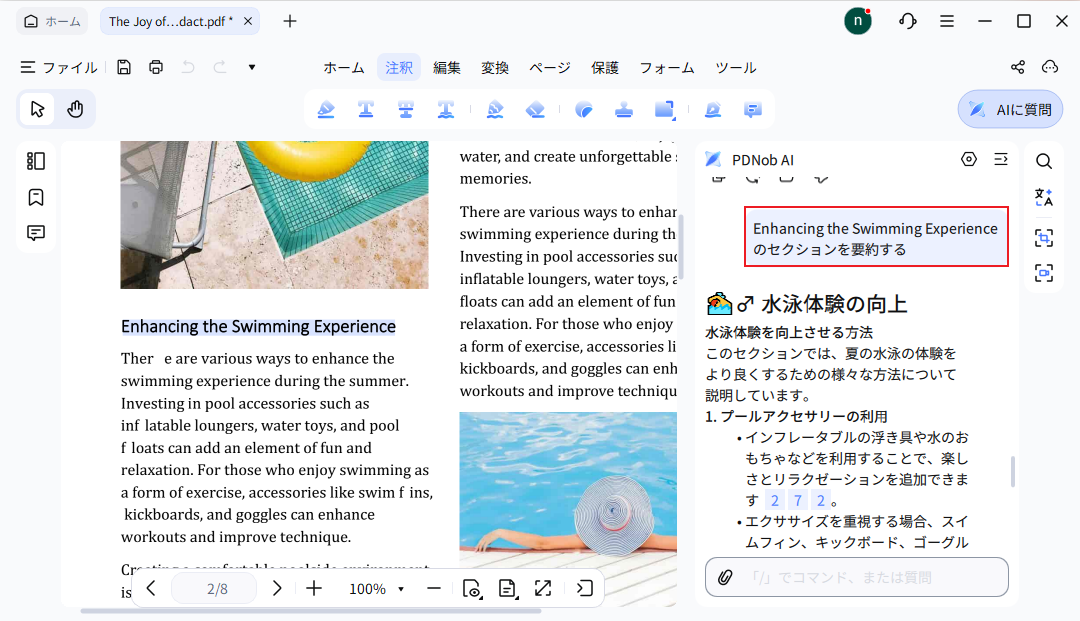Select the highlight annotation tool
The height and width of the screenshot is (621, 1080).
pyautogui.click(x=326, y=109)
